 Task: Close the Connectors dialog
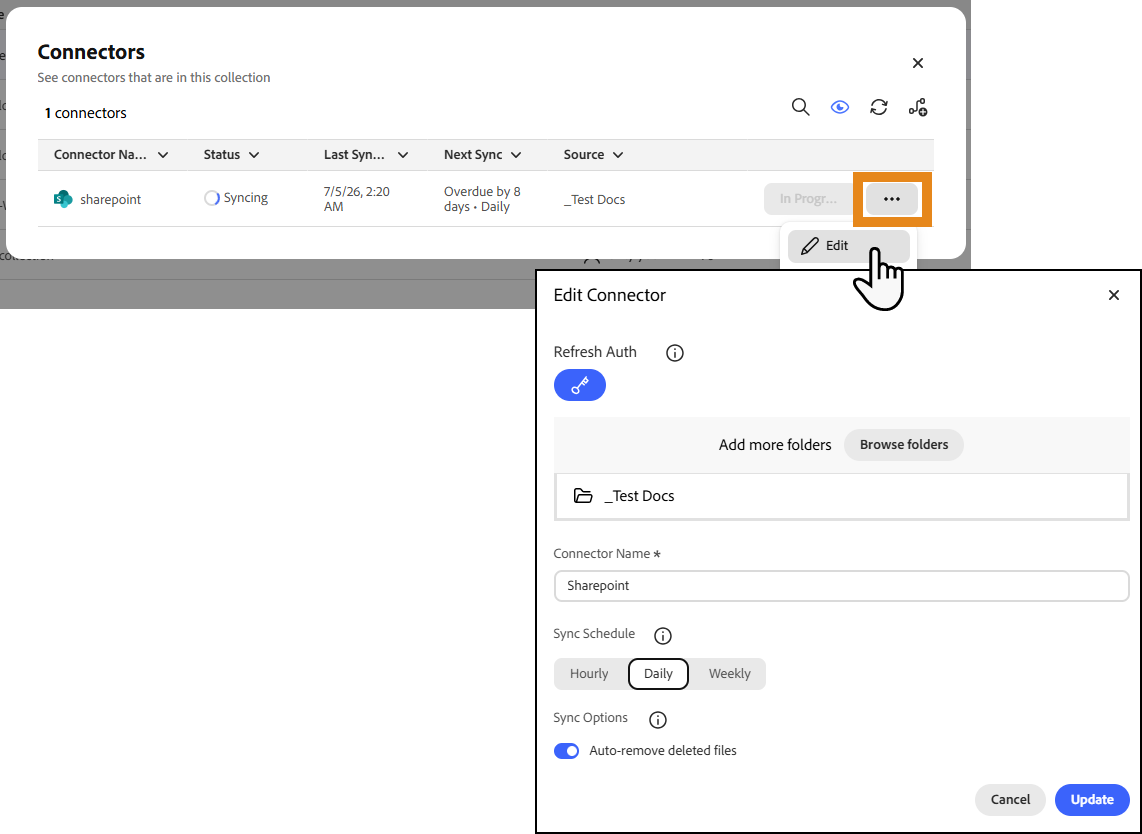[918, 63]
